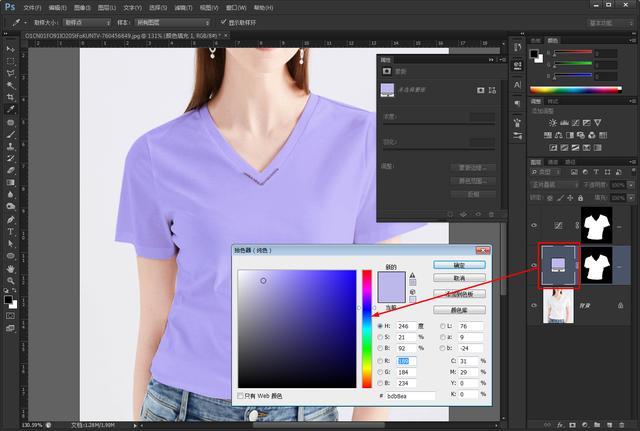
Task: Close the color picker dialog
Action: coord(483,250)
